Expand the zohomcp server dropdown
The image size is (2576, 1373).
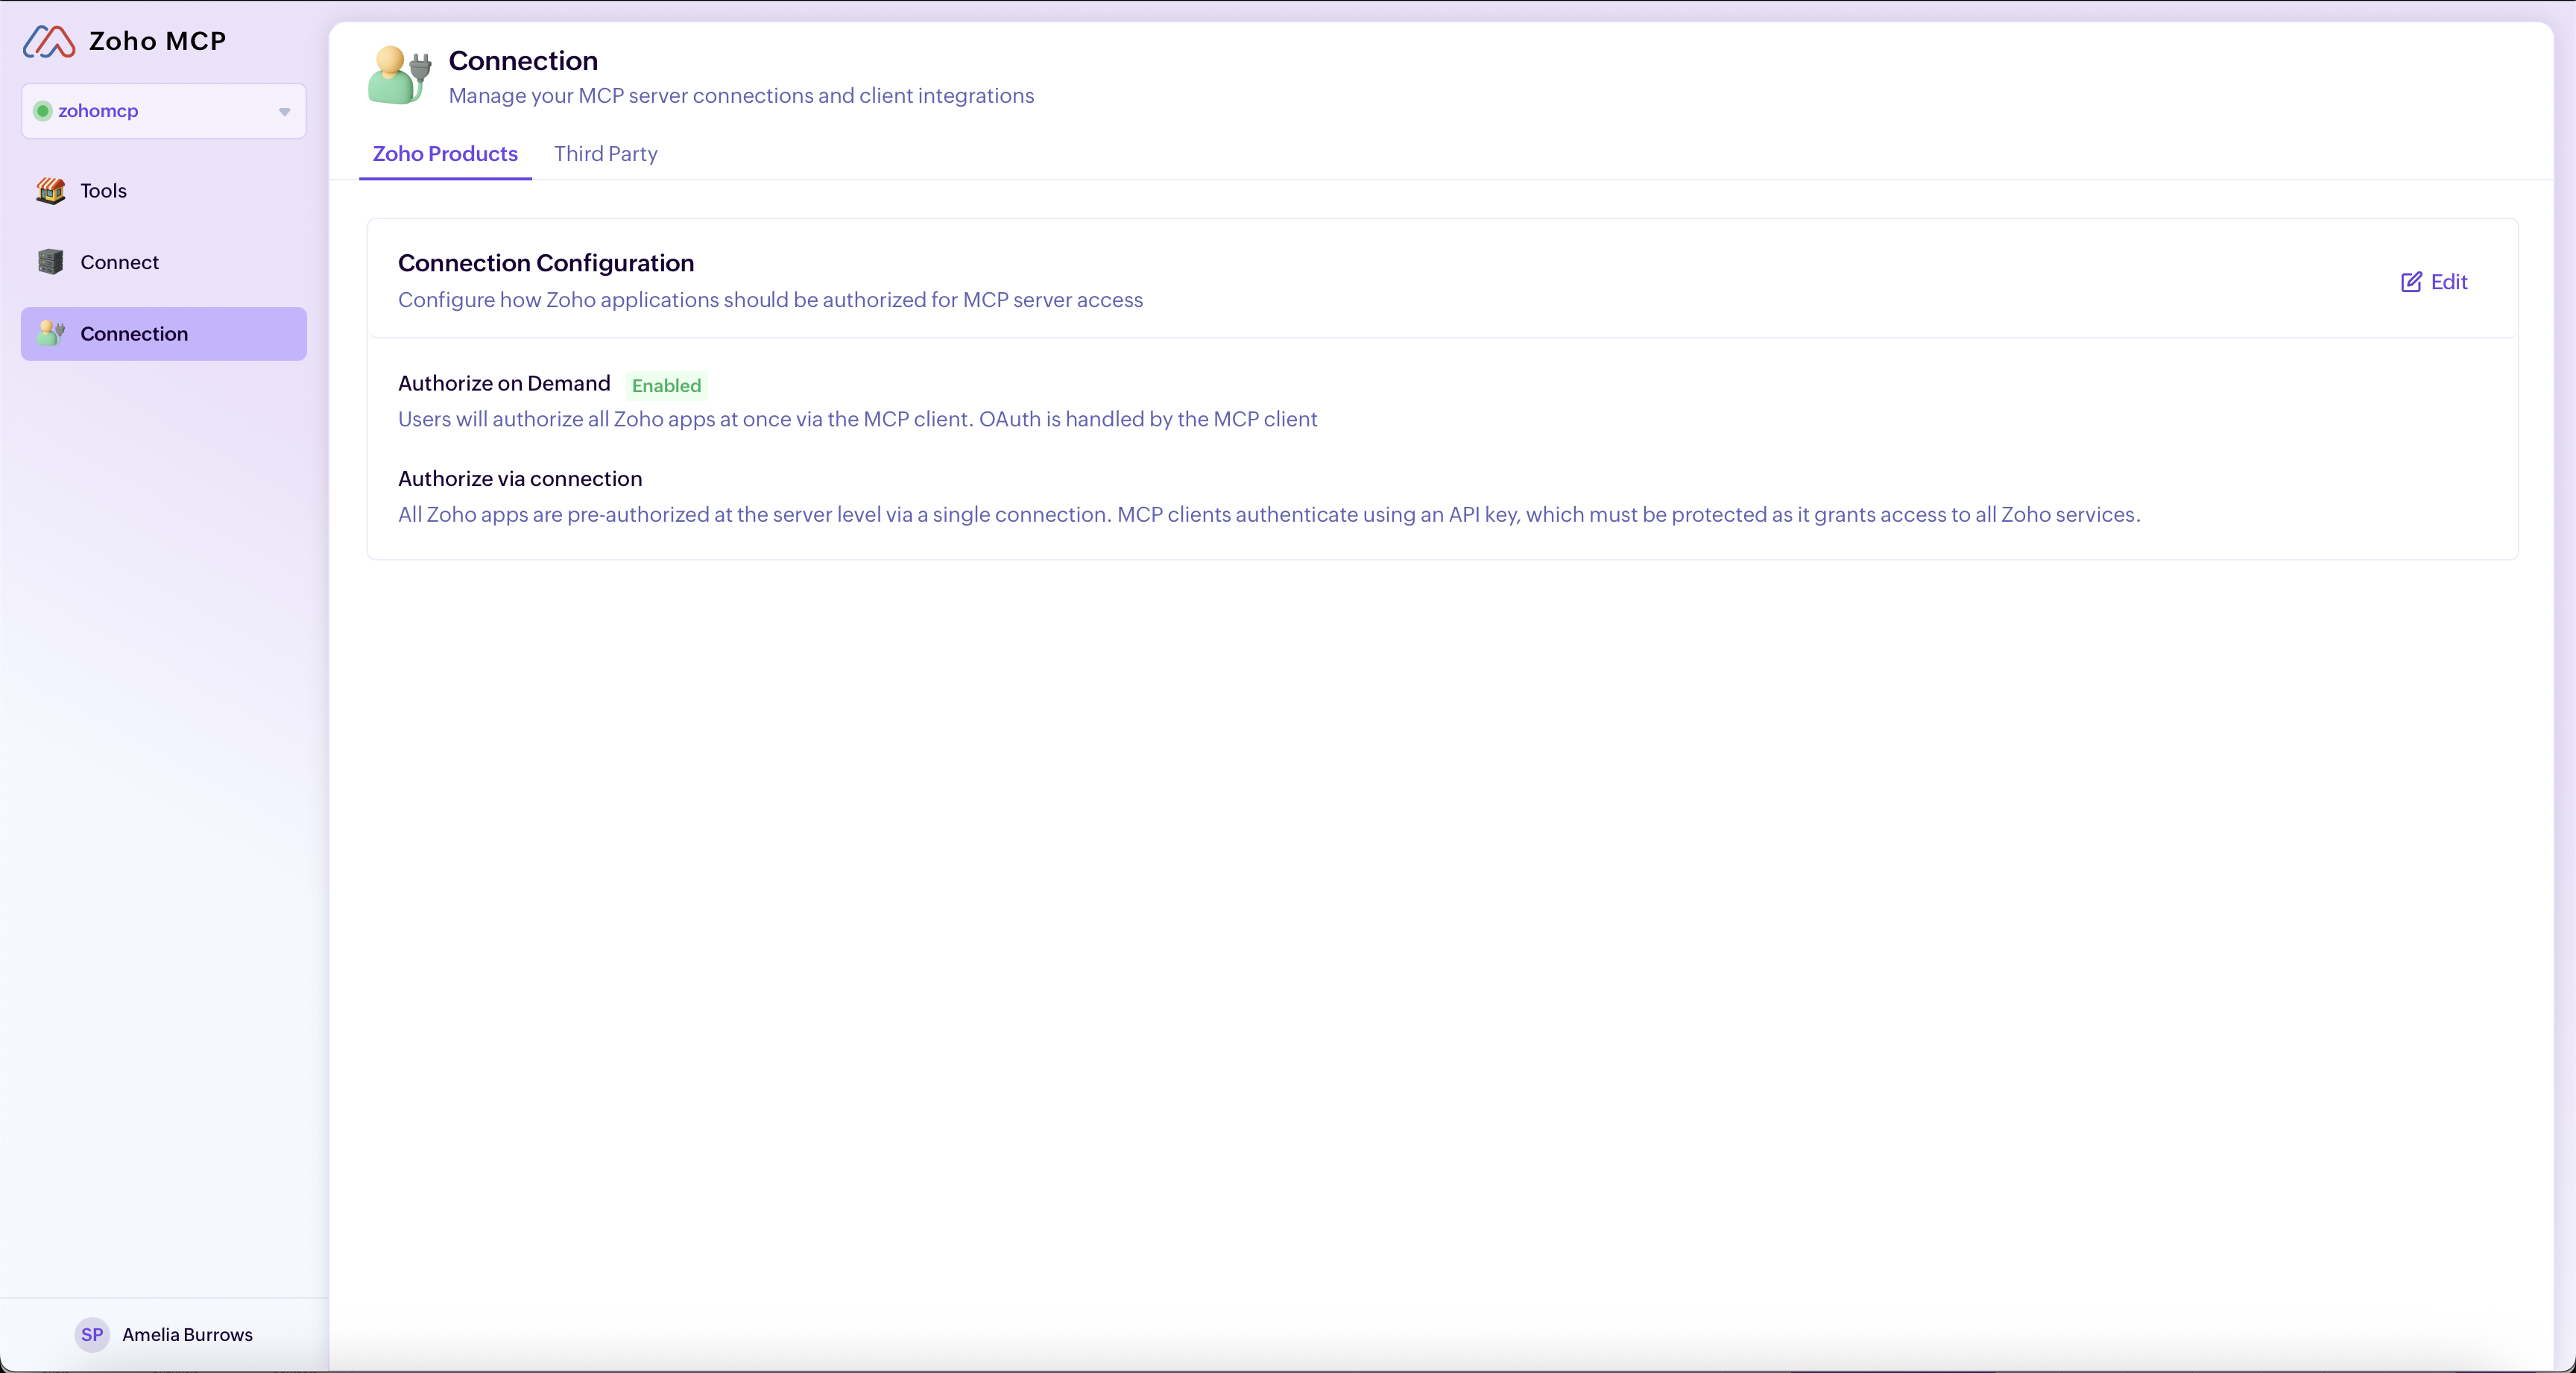pyautogui.click(x=164, y=111)
